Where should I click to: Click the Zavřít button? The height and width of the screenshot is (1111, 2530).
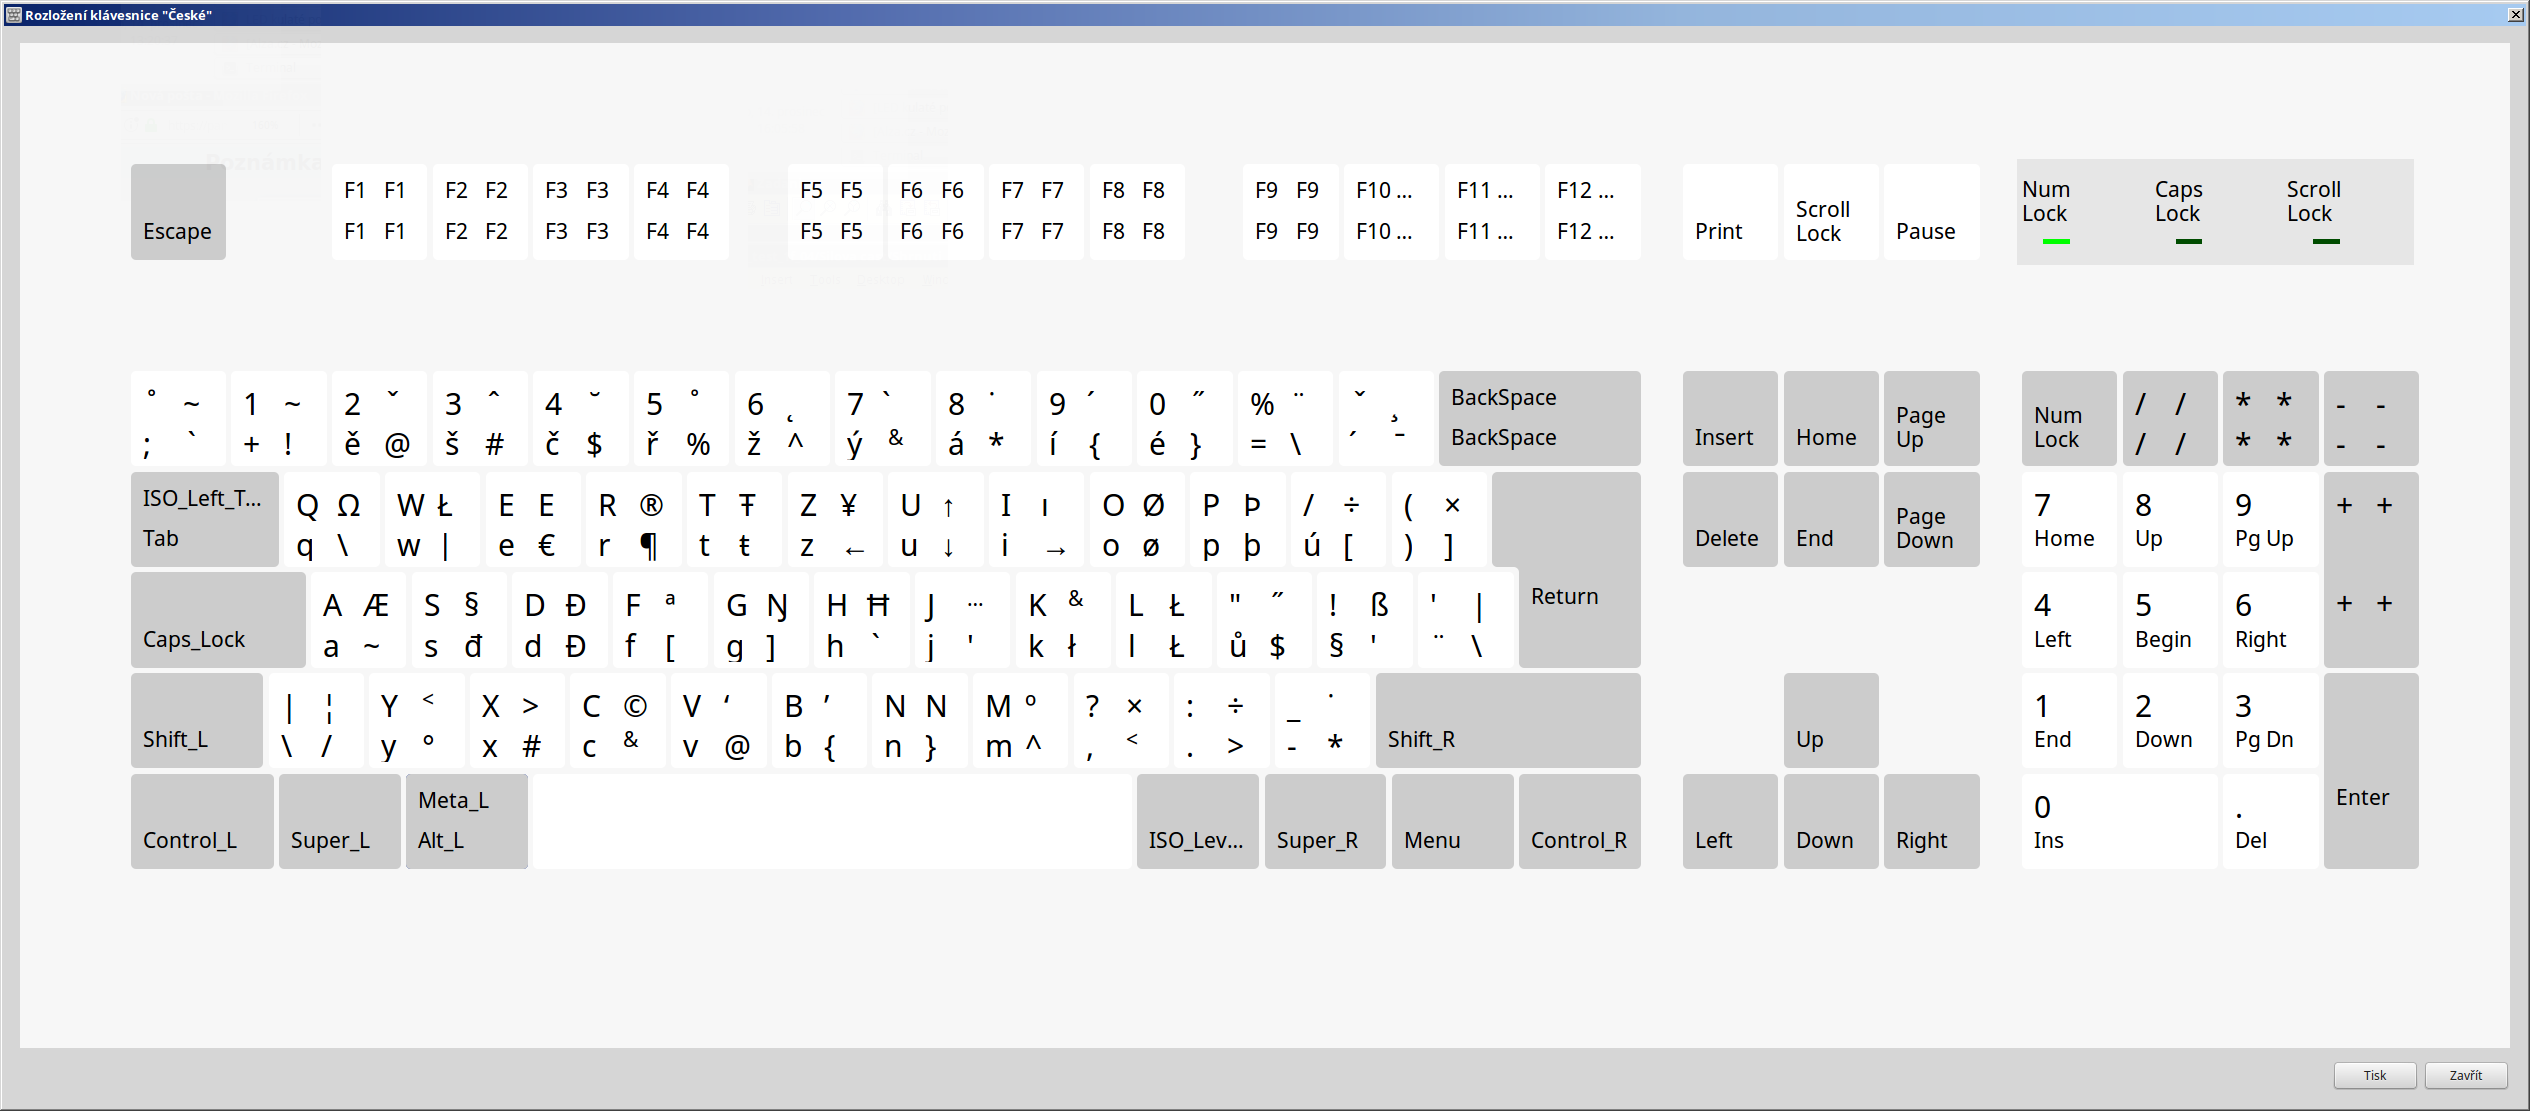2465,1075
